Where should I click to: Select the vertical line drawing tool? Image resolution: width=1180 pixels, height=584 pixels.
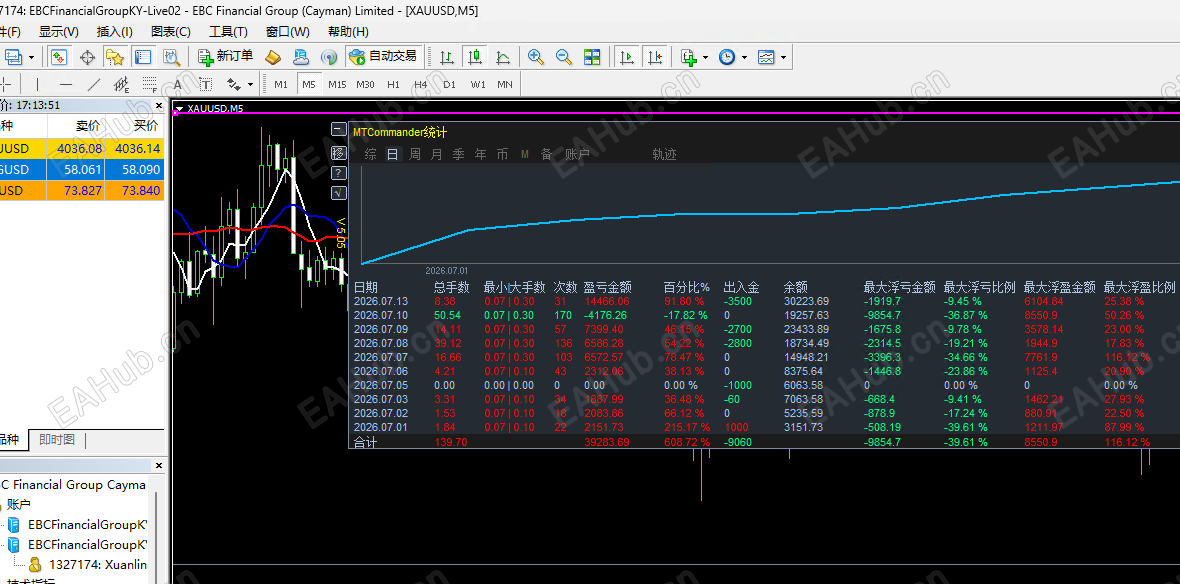(x=38, y=84)
